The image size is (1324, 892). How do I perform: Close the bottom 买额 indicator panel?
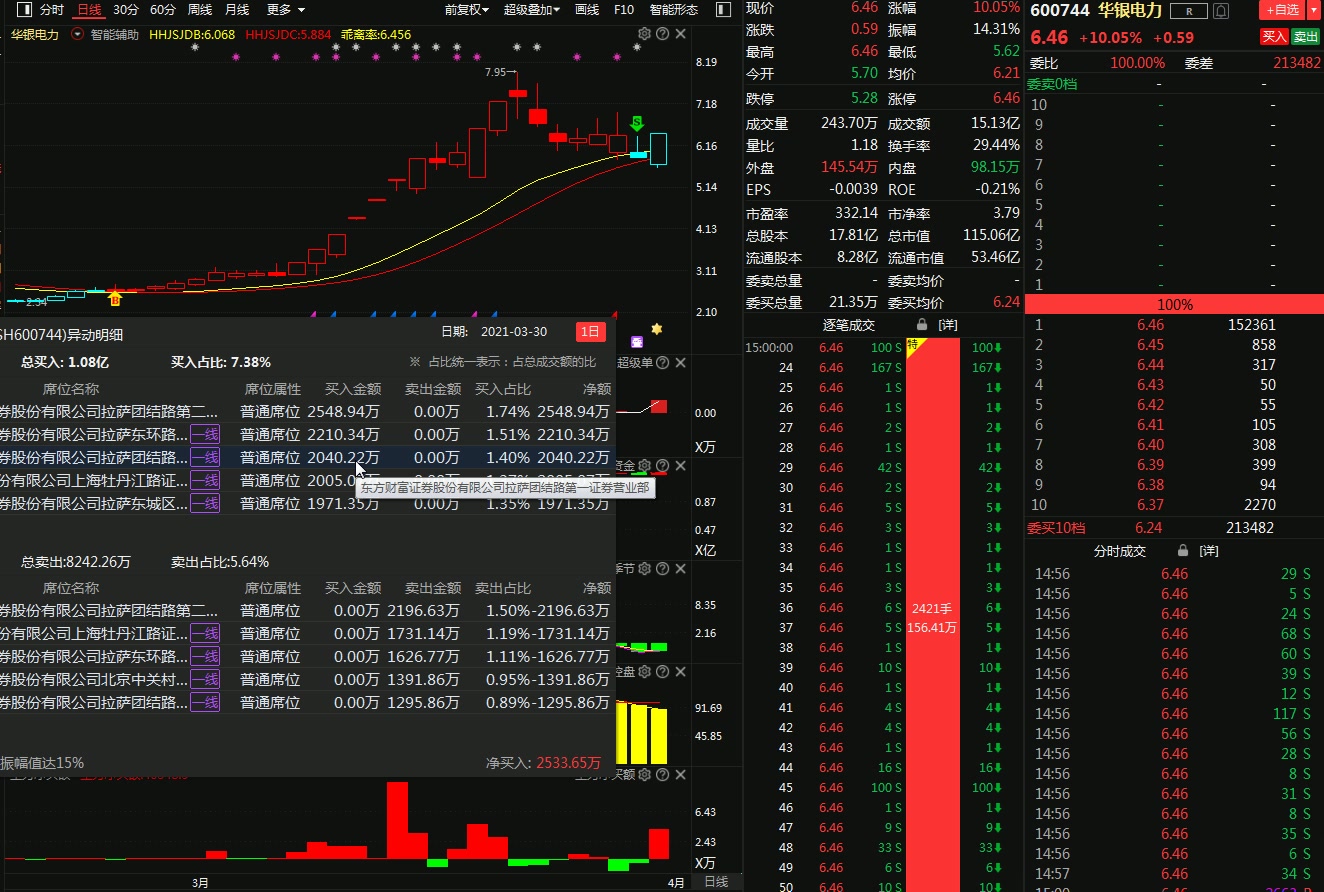[680, 774]
